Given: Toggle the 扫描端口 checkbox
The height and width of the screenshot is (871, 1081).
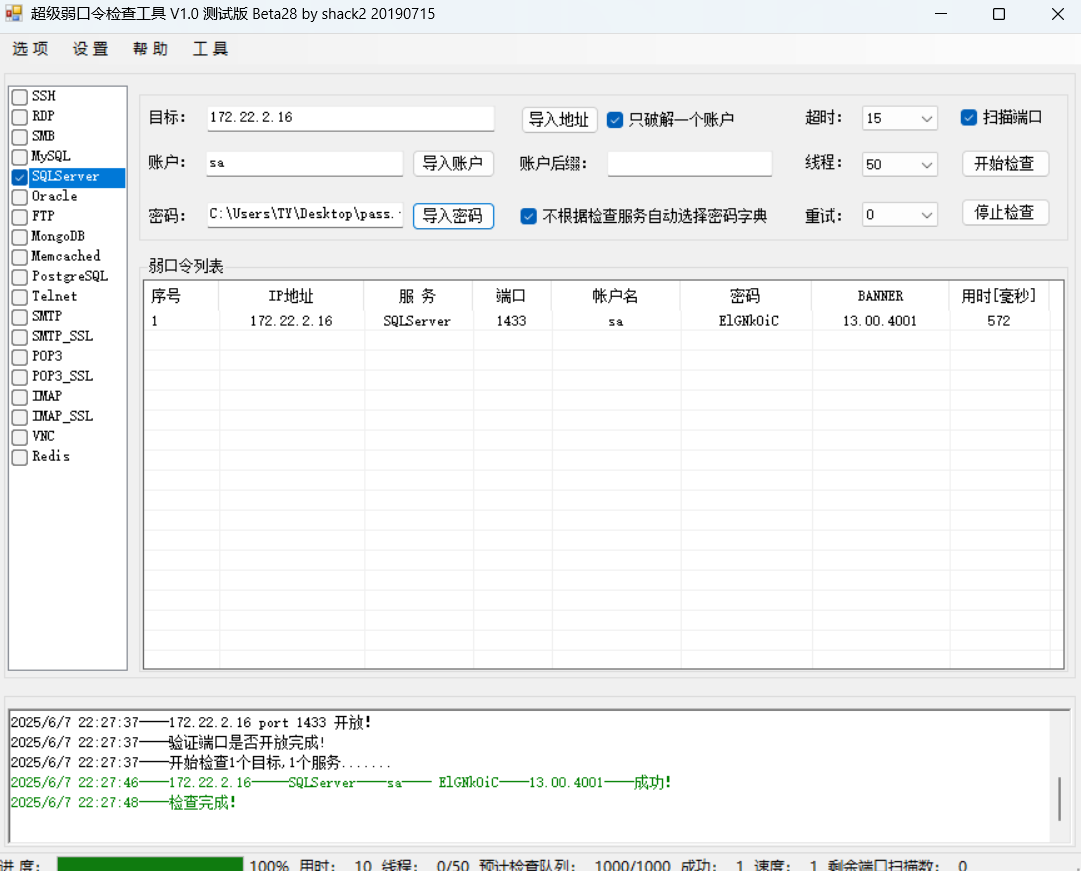Looking at the screenshot, I should pos(969,117).
